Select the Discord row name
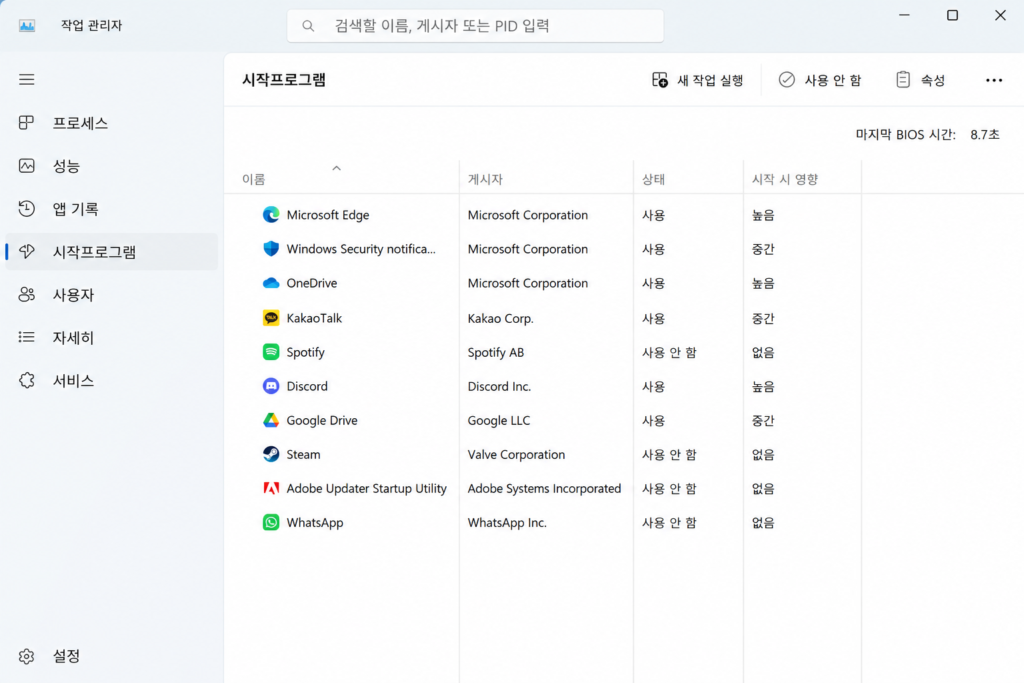 point(307,386)
